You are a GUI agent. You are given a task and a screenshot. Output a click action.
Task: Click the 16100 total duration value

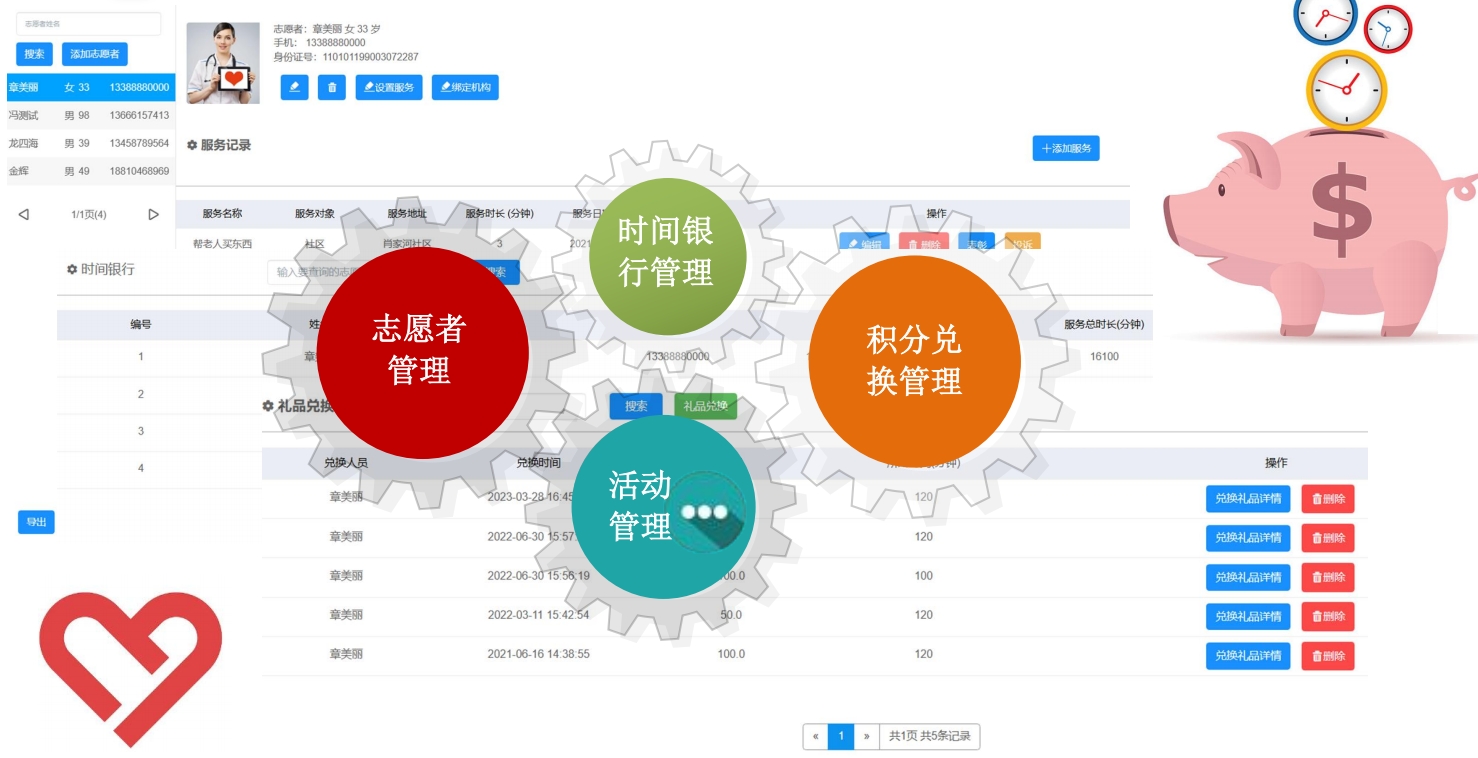coord(1104,357)
